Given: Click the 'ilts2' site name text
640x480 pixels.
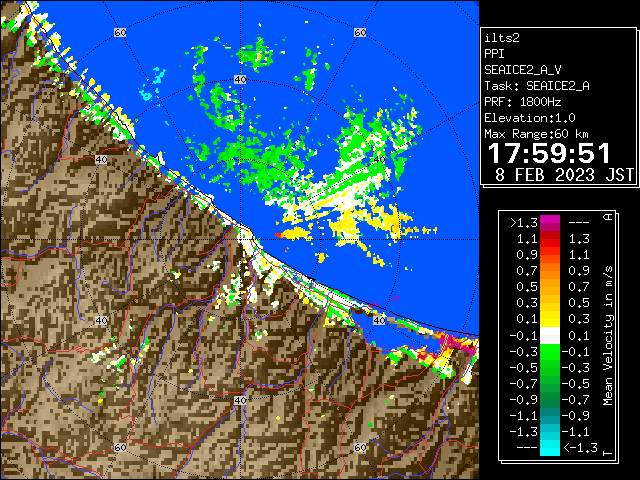Looking at the screenshot, I should point(502,38).
